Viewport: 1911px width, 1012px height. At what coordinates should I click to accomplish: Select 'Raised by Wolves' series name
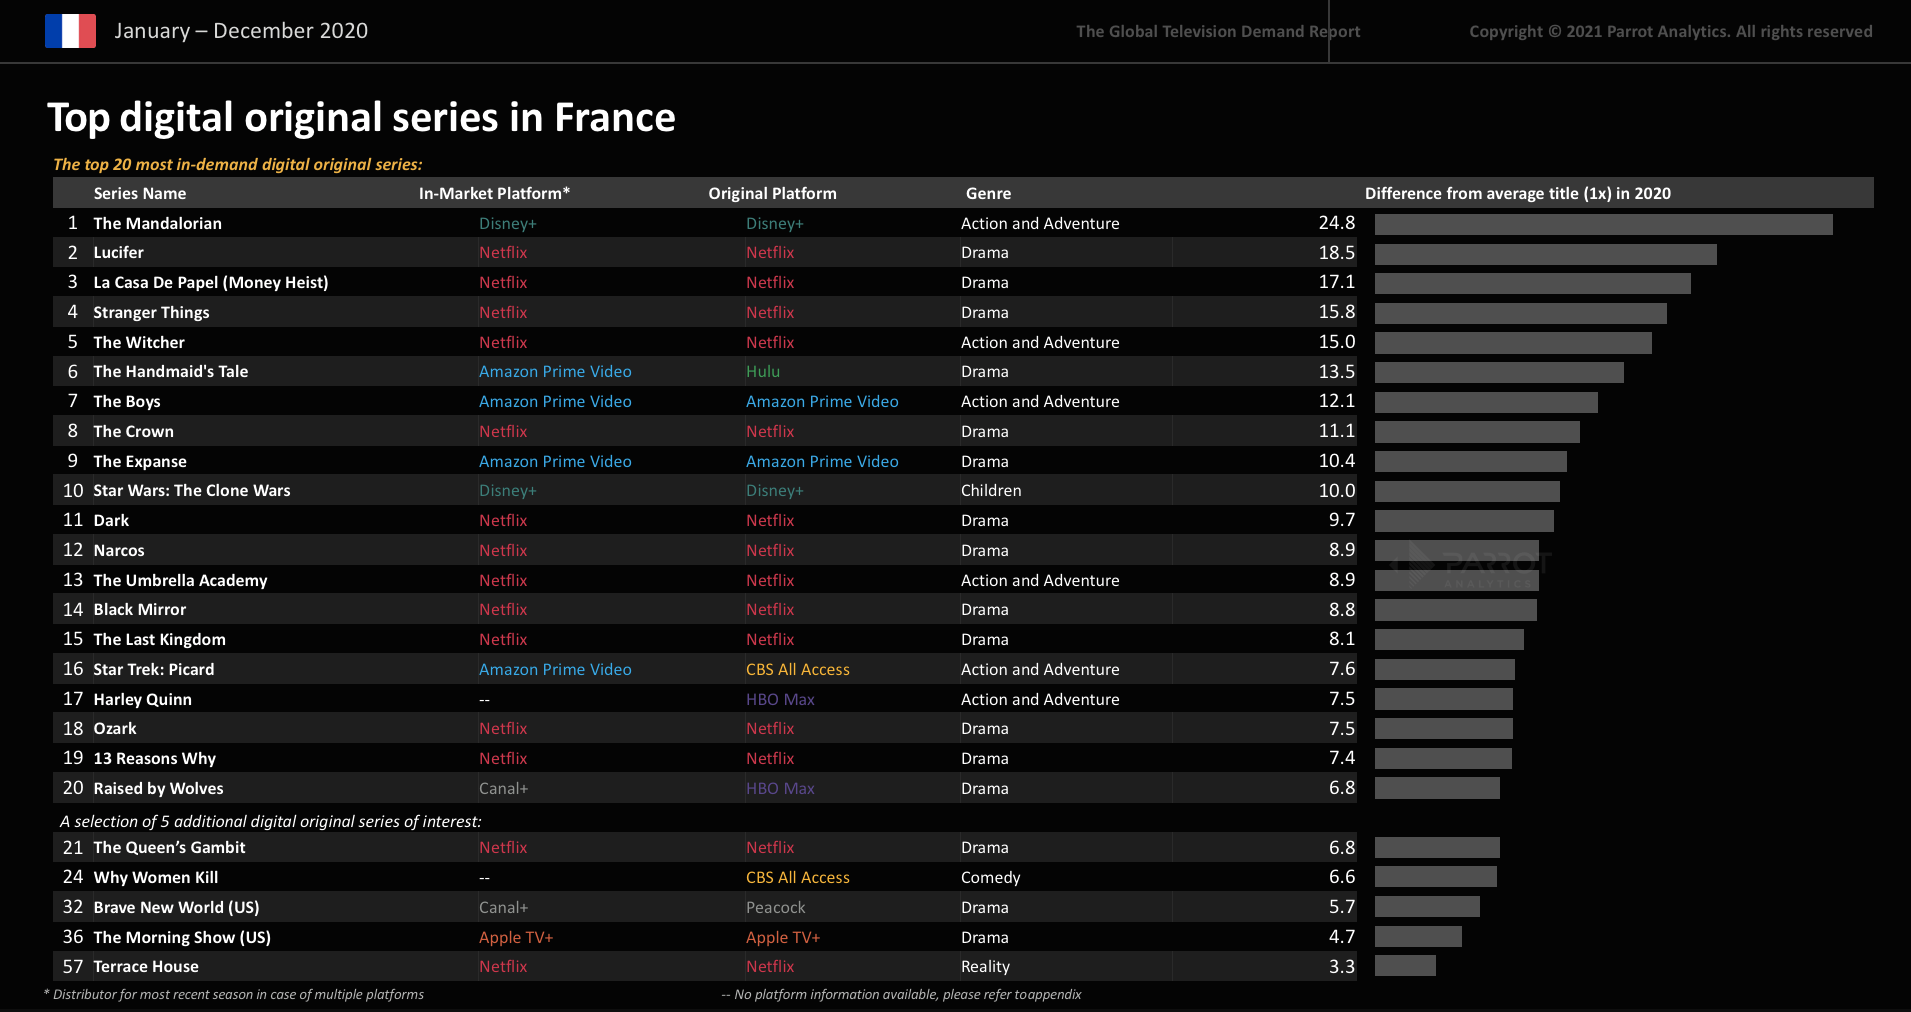click(158, 788)
